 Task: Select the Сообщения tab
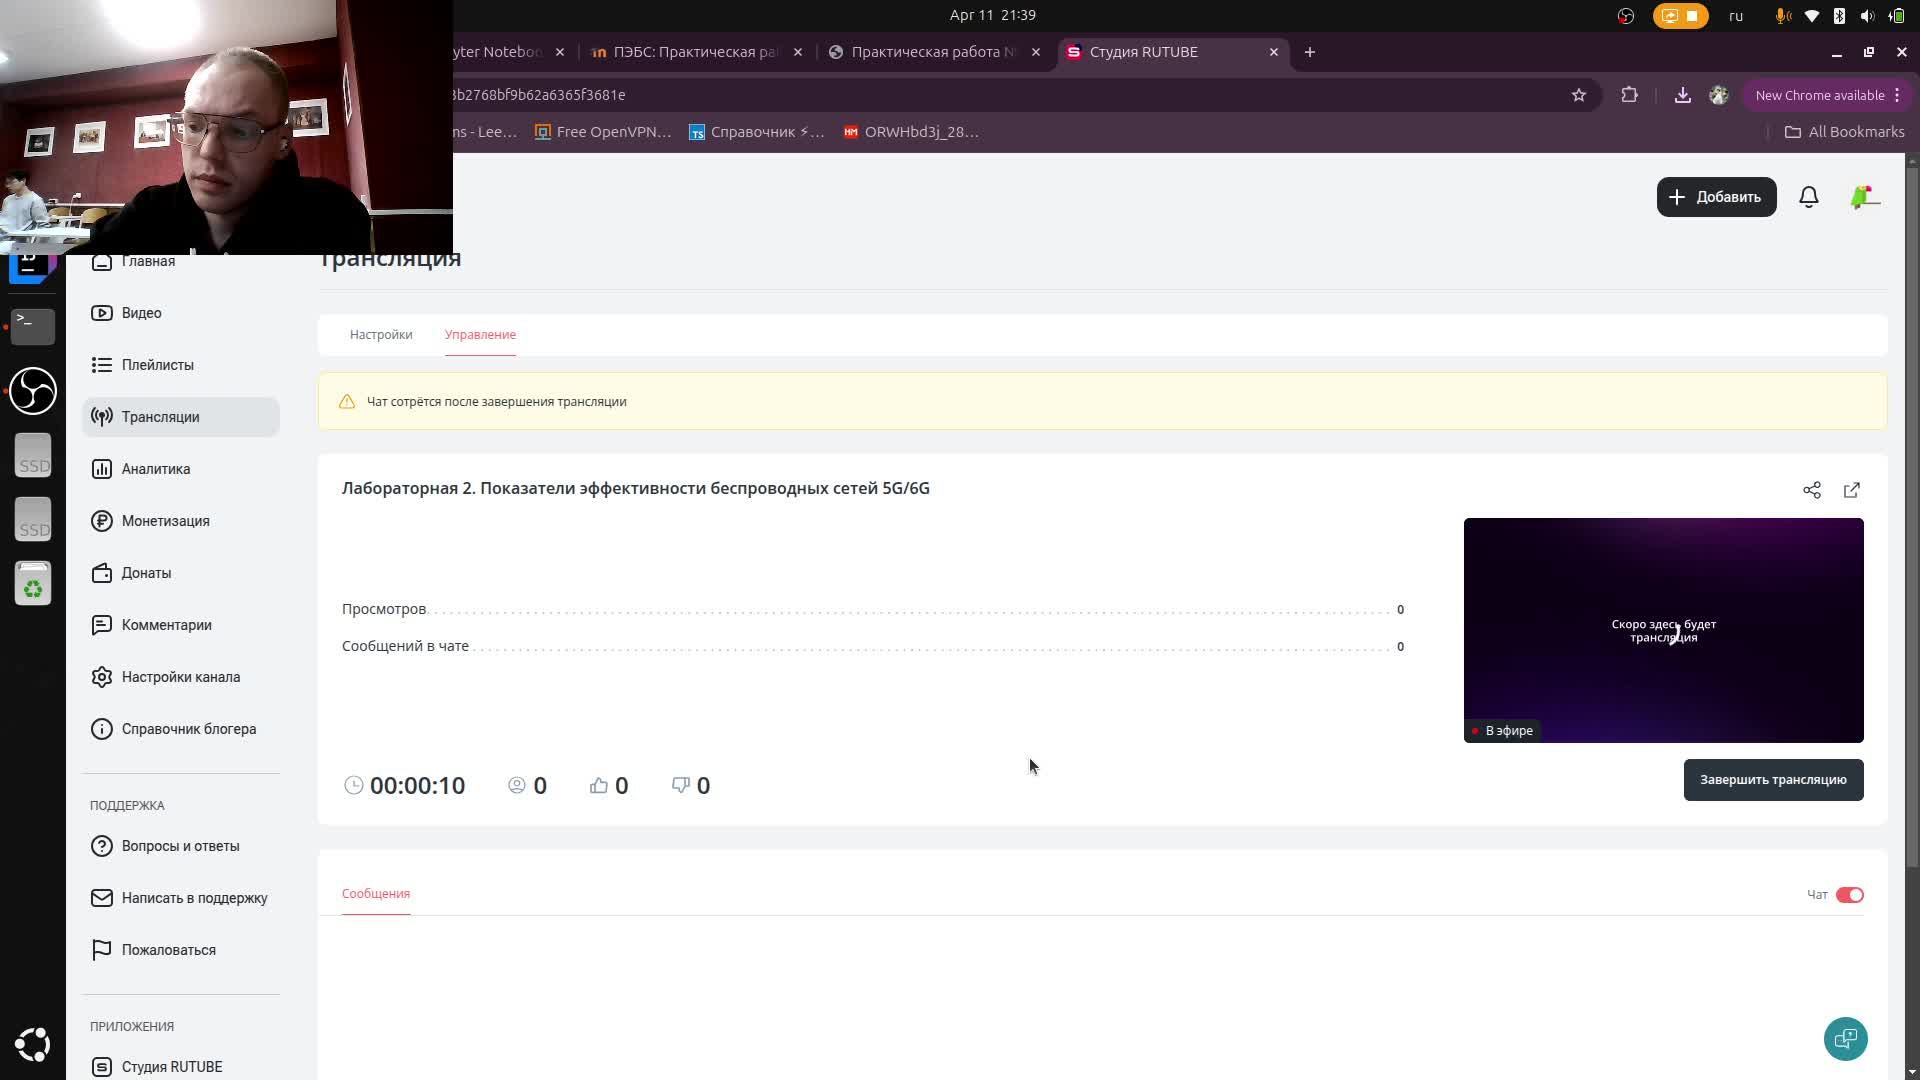point(375,894)
